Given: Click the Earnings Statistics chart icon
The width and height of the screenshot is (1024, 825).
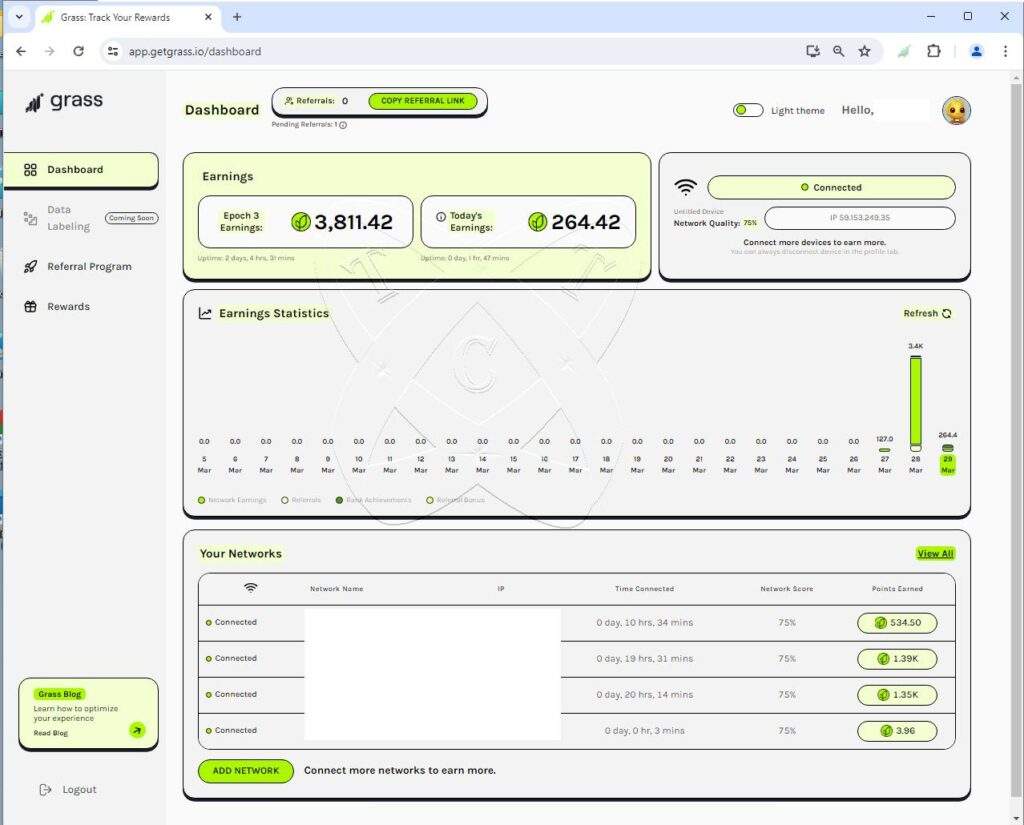Looking at the screenshot, I should pyautogui.click(x=205, y=314).
